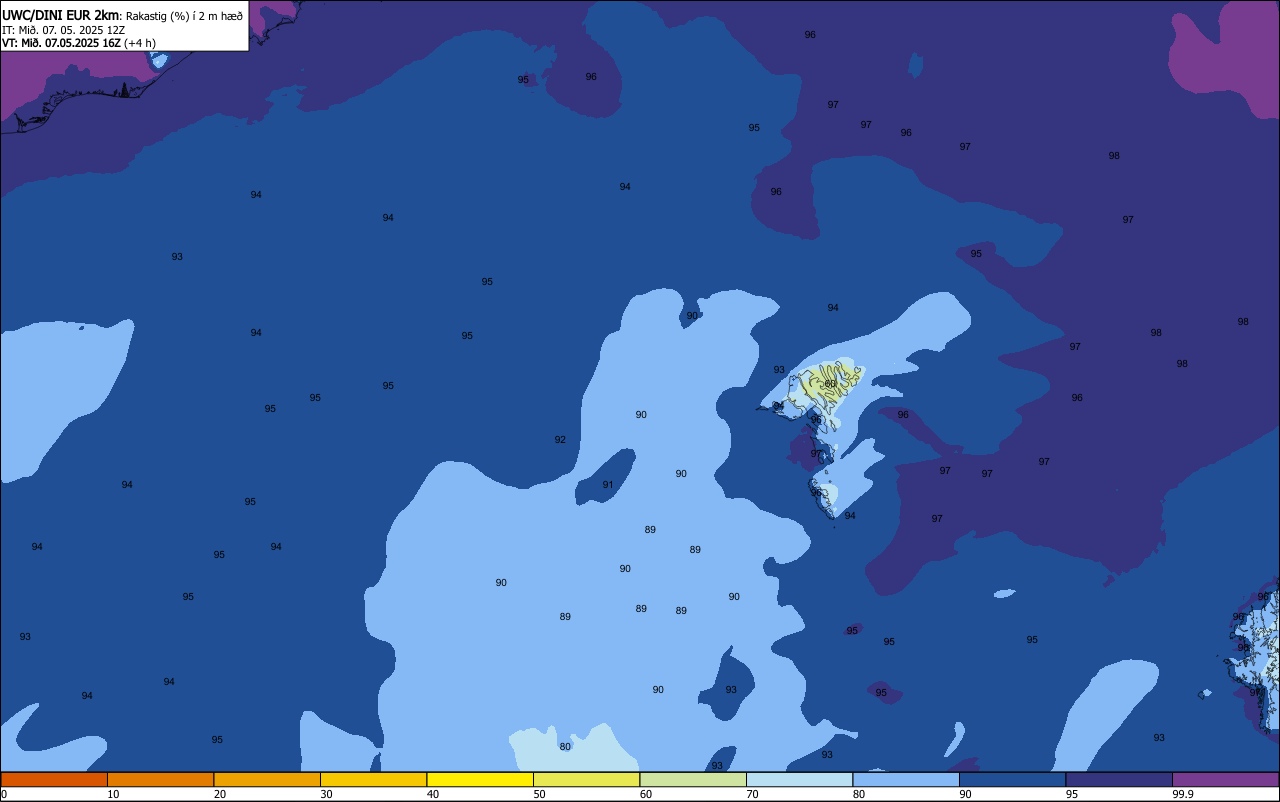This screenshot has height=802, width=1280.
Task: Click the '95' tick label on legend bar
Action: (1074, 794)
